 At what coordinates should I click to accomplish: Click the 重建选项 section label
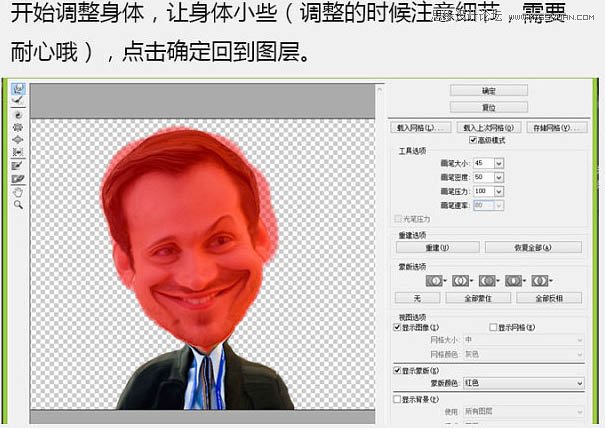point(412,235)
